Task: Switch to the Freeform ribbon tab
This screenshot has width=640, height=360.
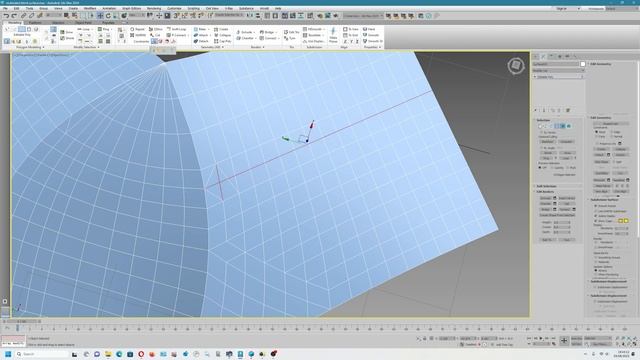Action: (x=35, y=23)
